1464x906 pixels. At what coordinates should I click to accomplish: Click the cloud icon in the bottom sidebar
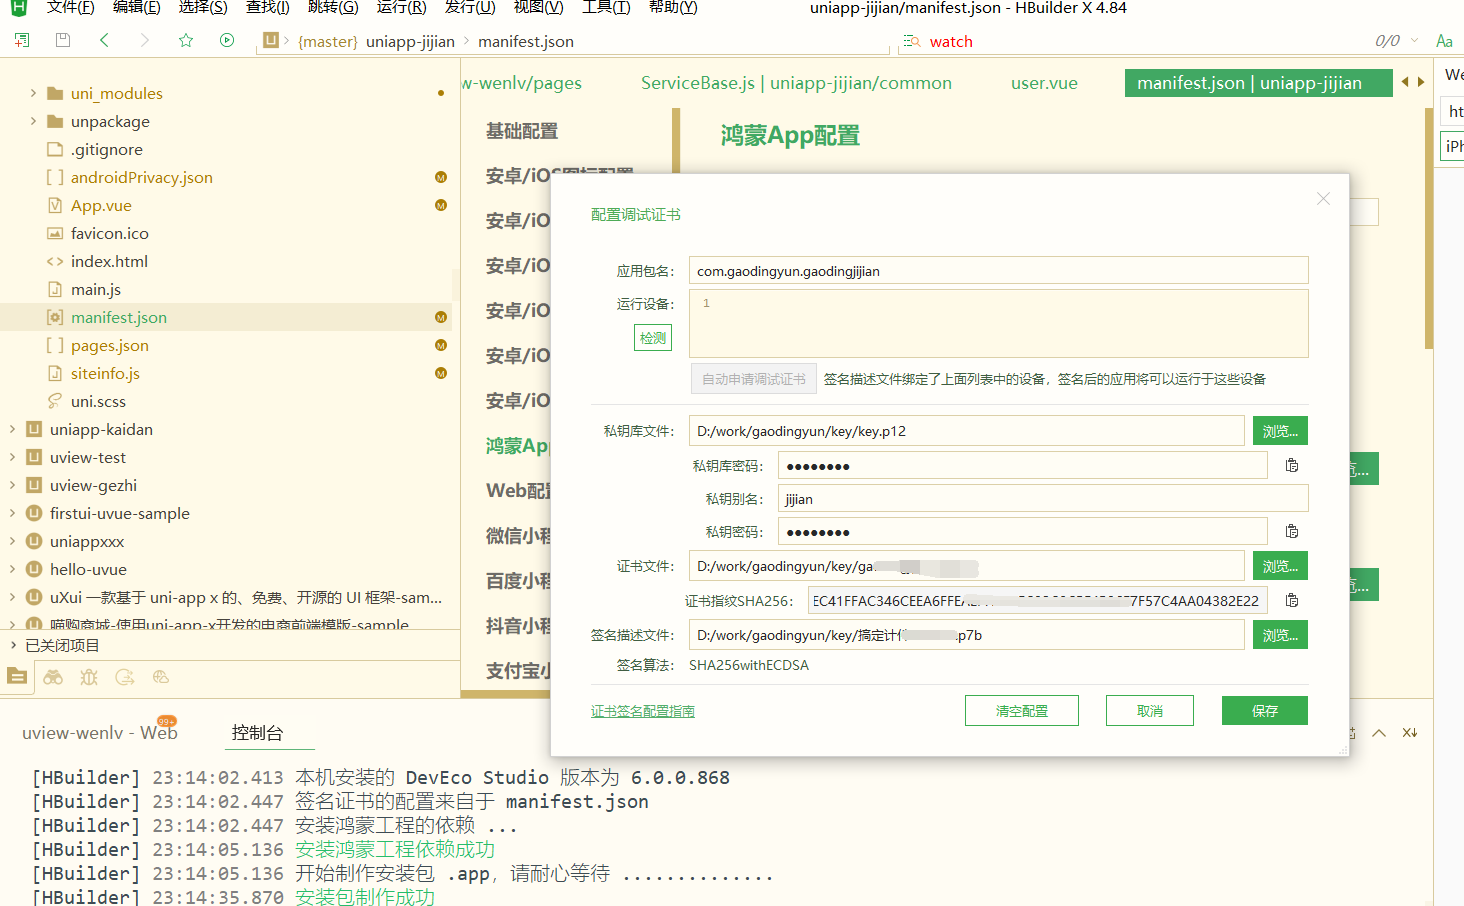[161, 677]
